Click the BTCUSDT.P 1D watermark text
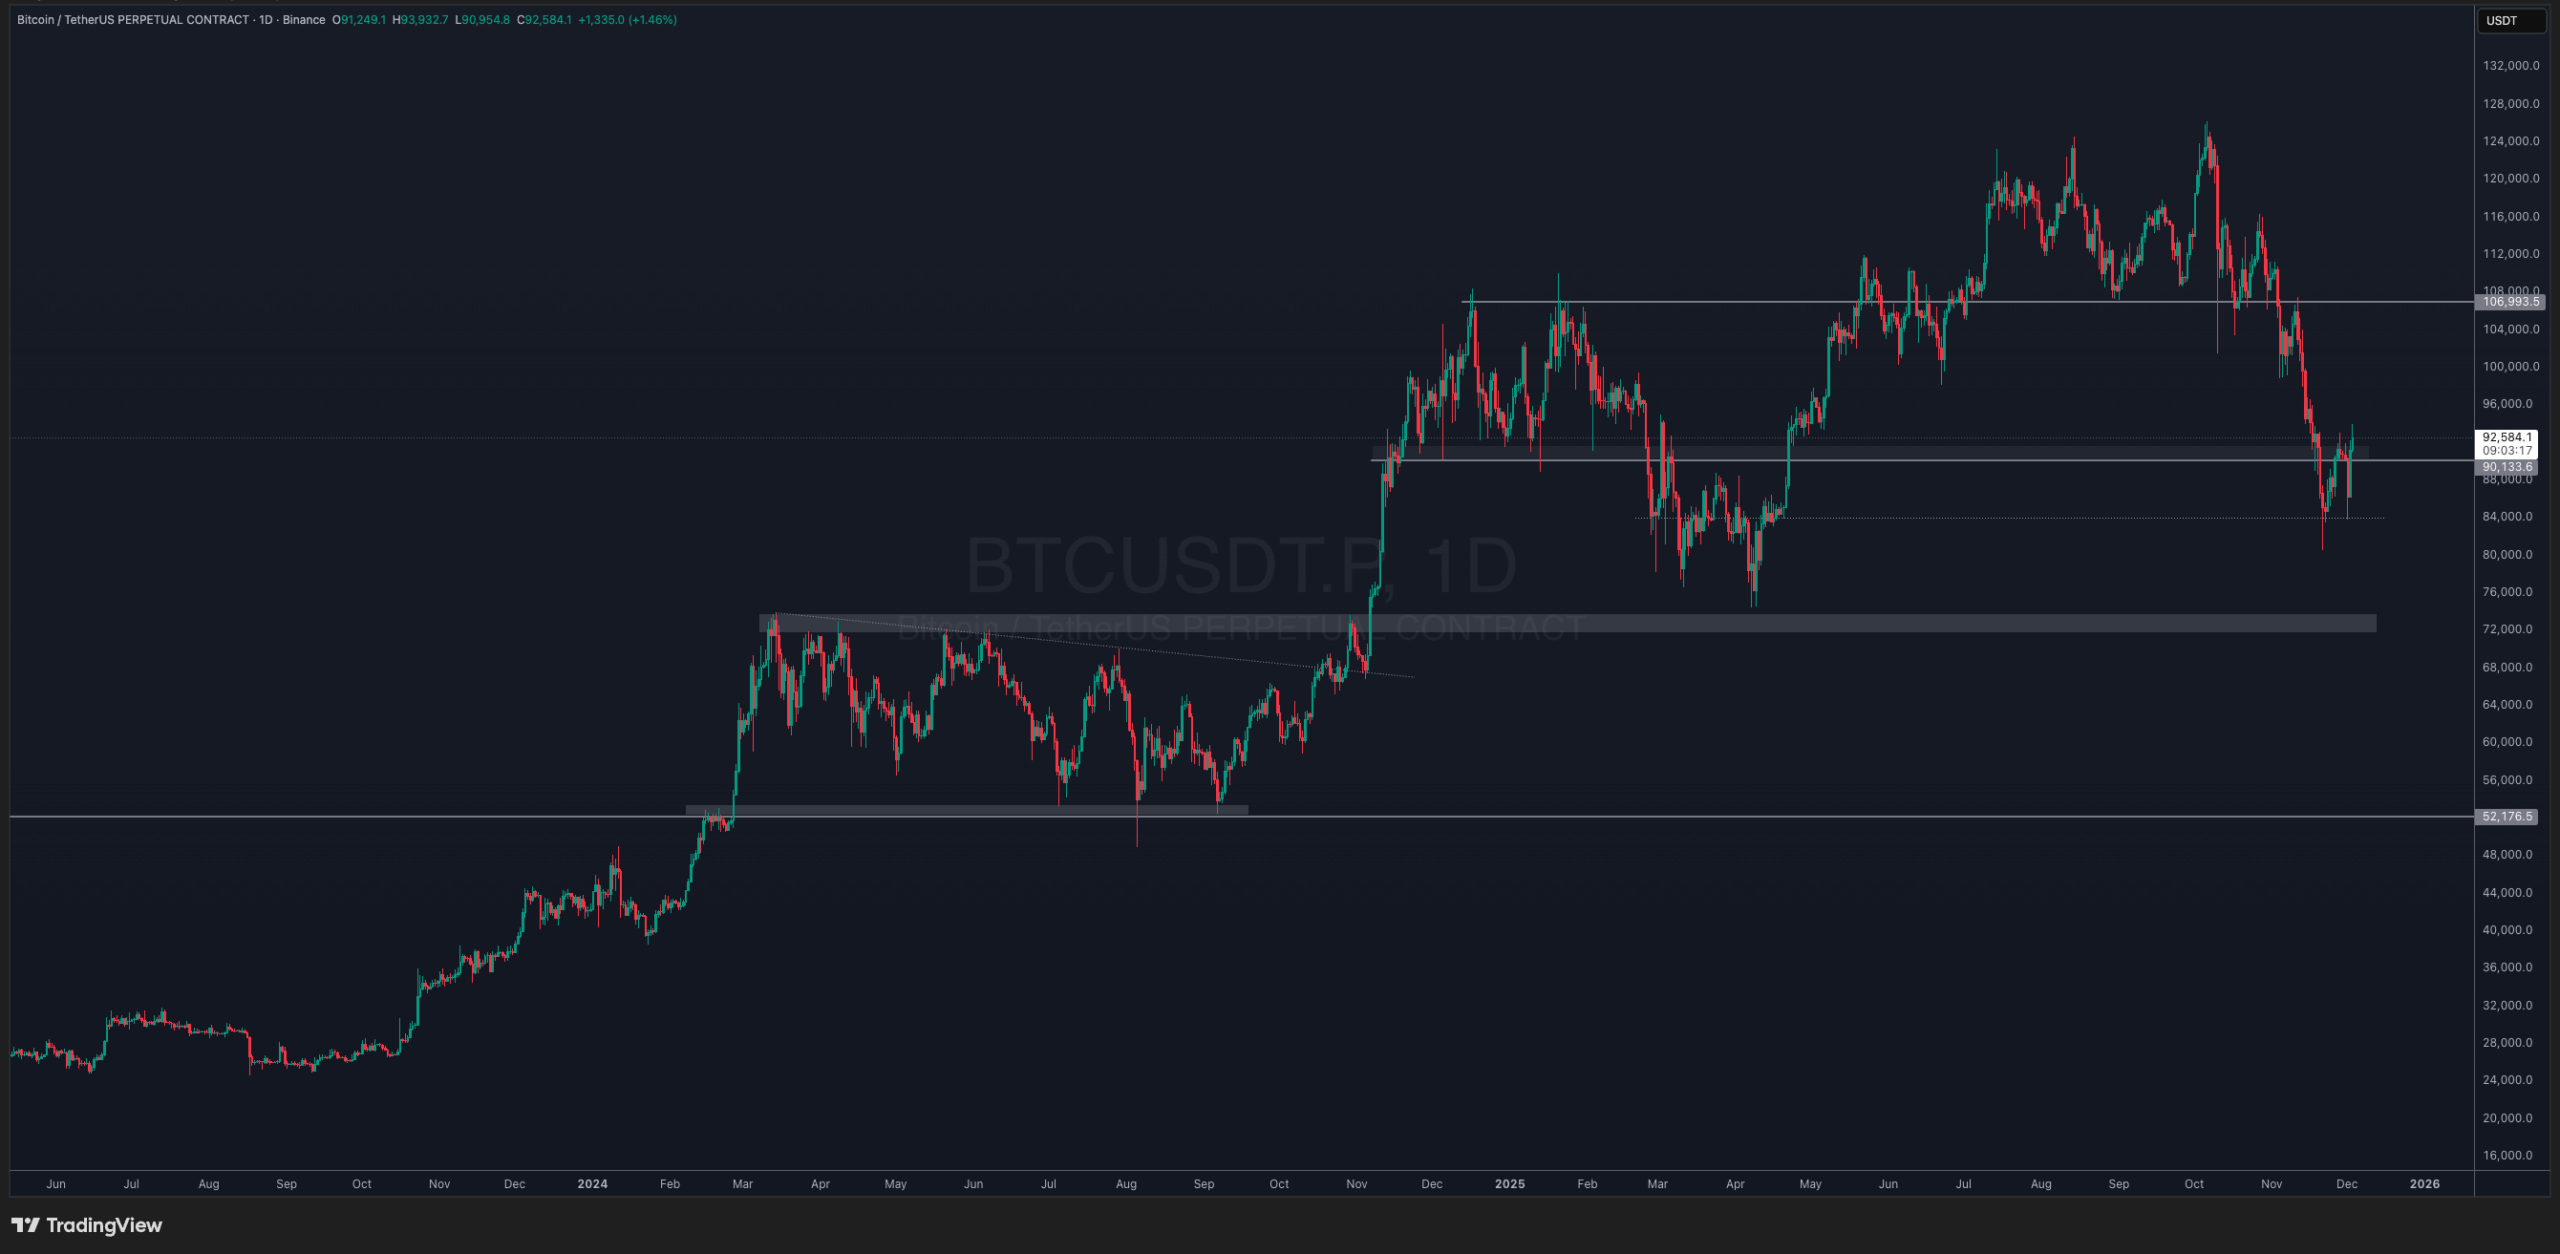Image resolution: width=2560 pixels, height=1254 pixels. point(1240,566)
